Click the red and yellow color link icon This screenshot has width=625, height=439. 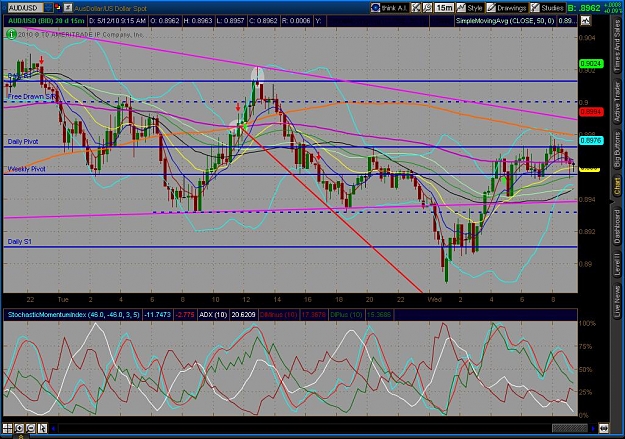[58, 7]
